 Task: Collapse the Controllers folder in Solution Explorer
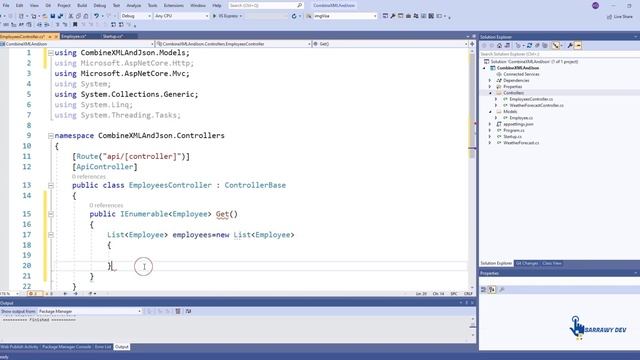tap(491, 93)
